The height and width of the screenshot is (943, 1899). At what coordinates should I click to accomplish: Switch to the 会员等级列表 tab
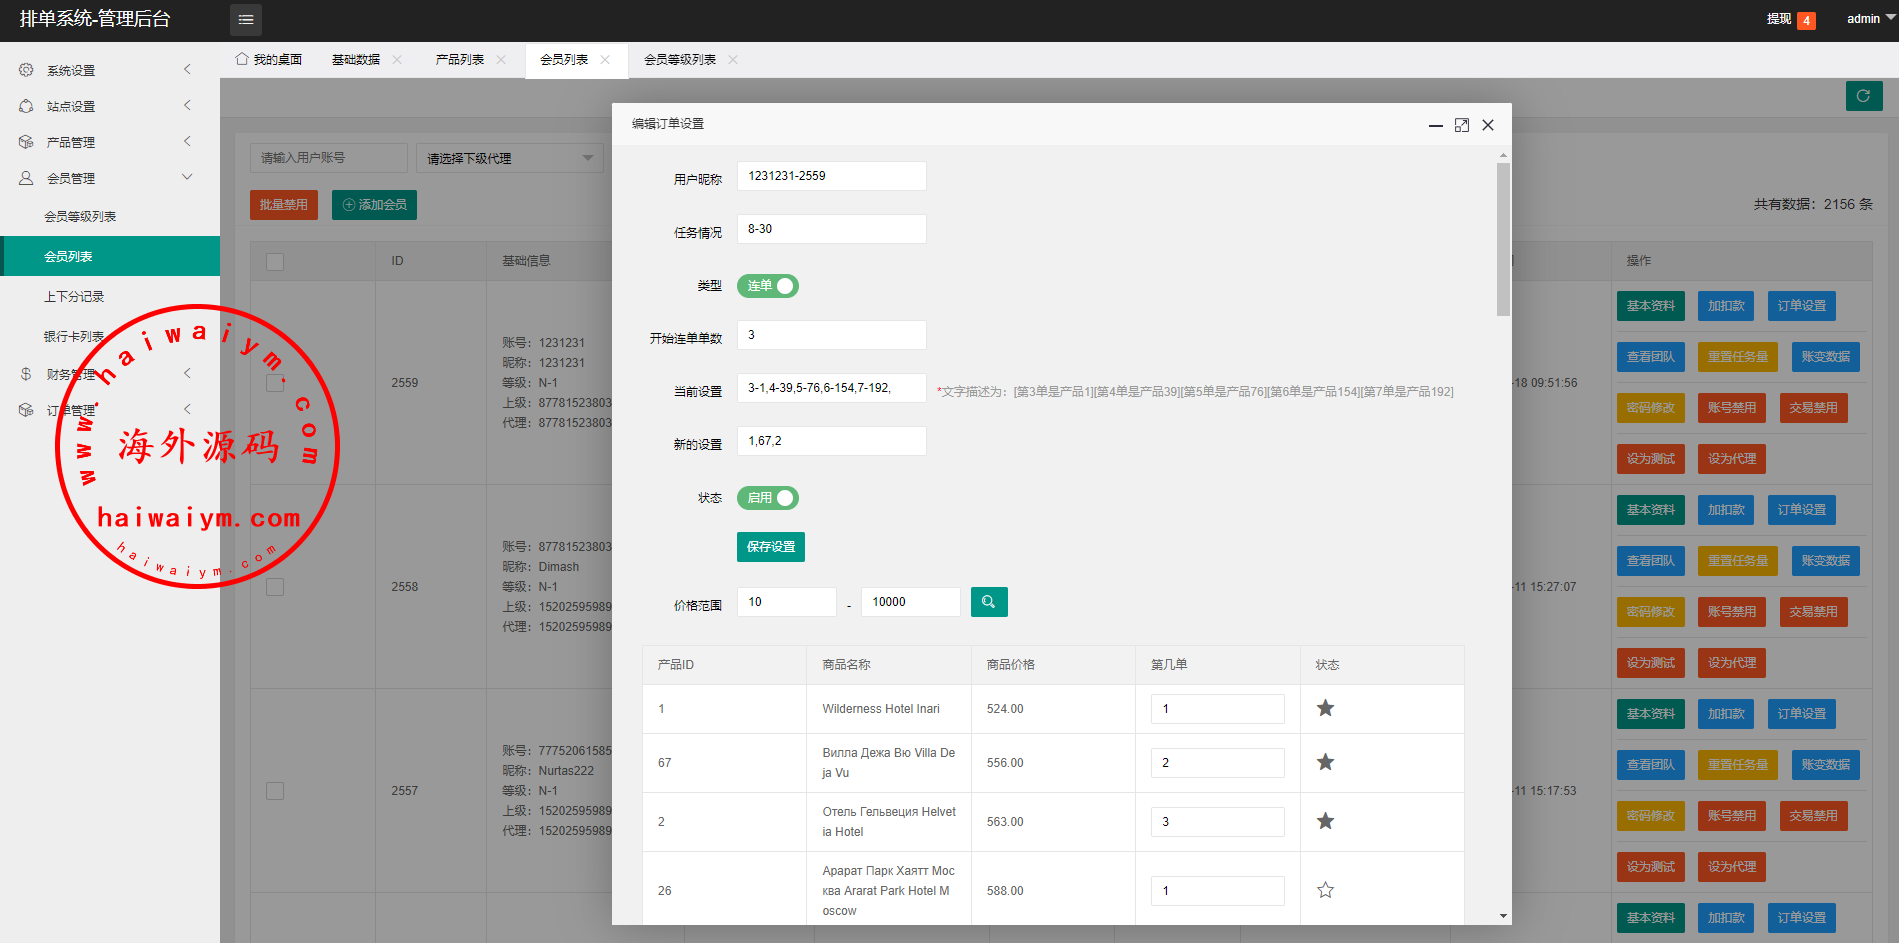pos(680,60)
